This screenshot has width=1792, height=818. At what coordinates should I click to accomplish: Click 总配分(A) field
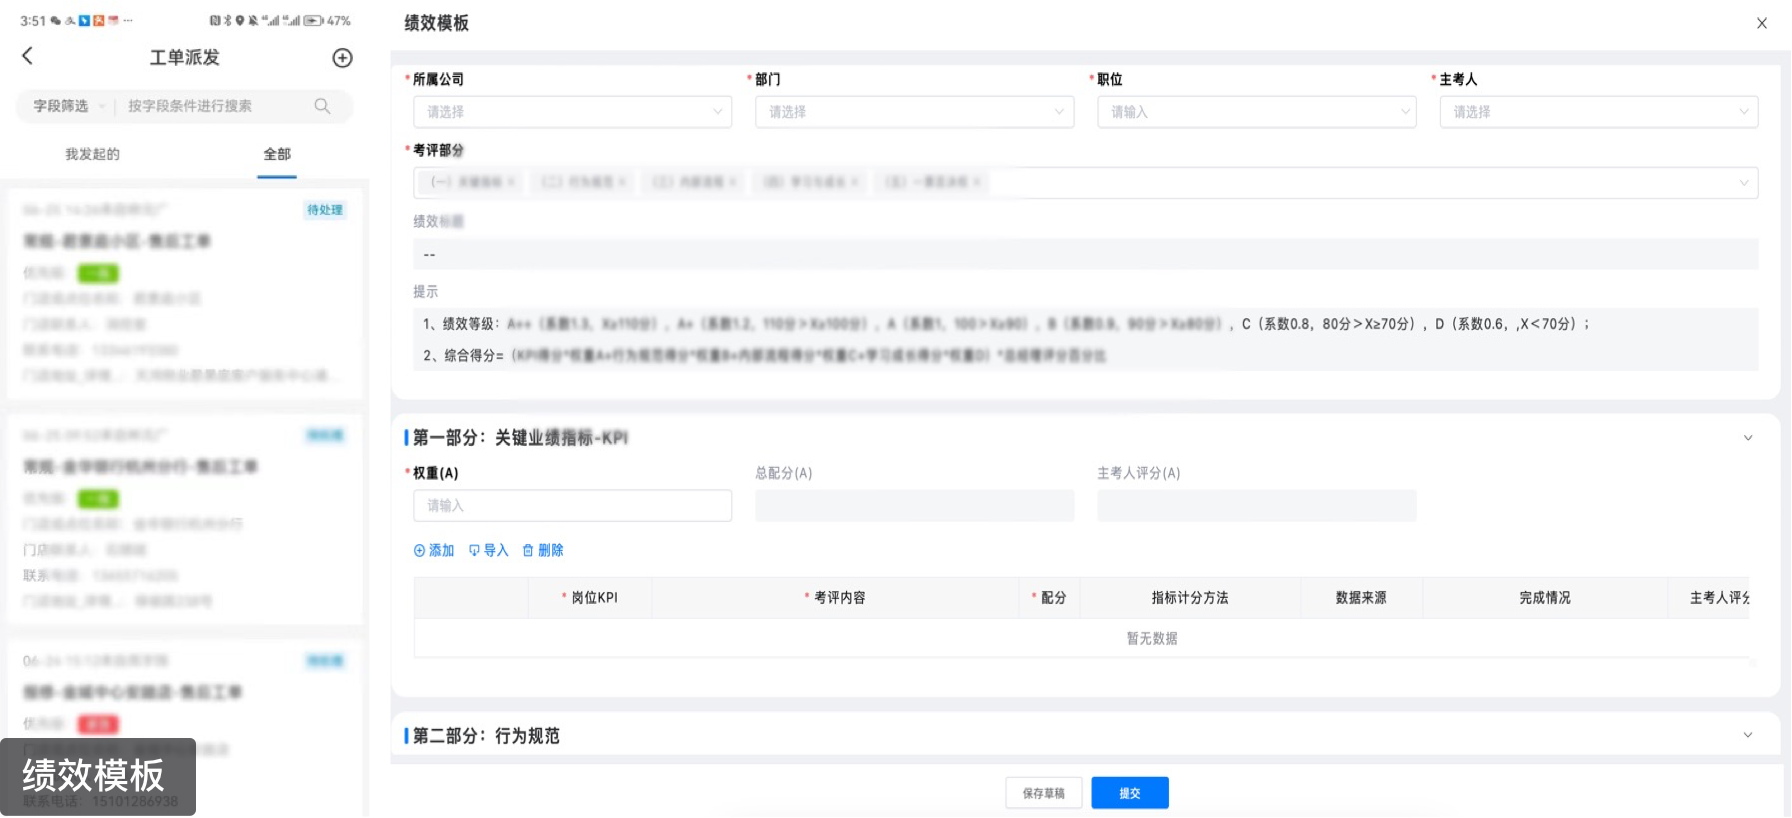[x=914, y=506]
